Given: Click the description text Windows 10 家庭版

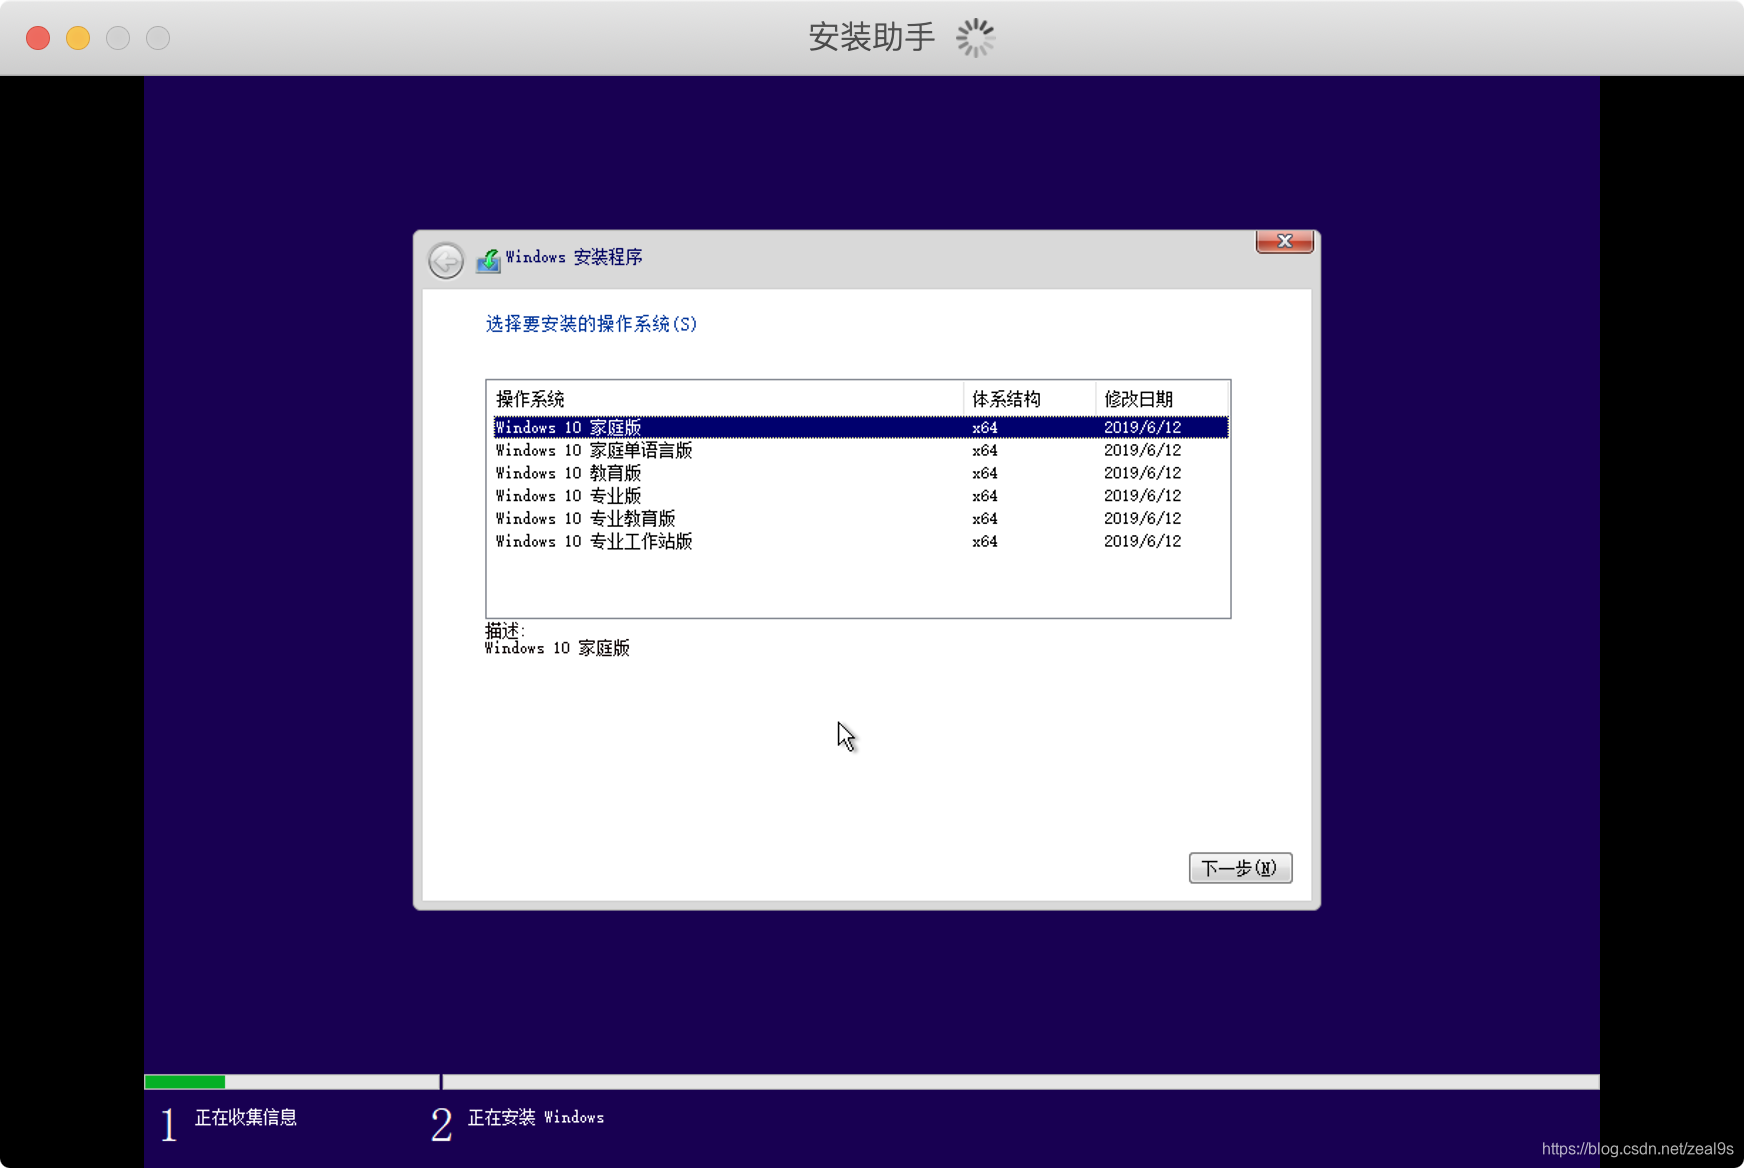Looking at the screenshot, I should click(557, 648).
